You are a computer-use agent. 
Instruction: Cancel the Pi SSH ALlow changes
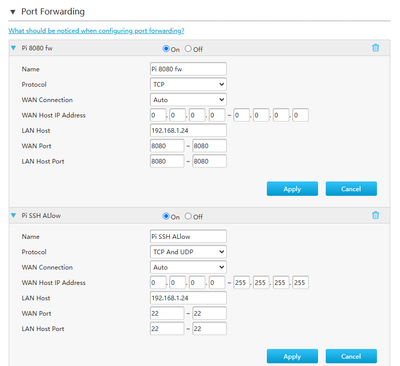351,356
